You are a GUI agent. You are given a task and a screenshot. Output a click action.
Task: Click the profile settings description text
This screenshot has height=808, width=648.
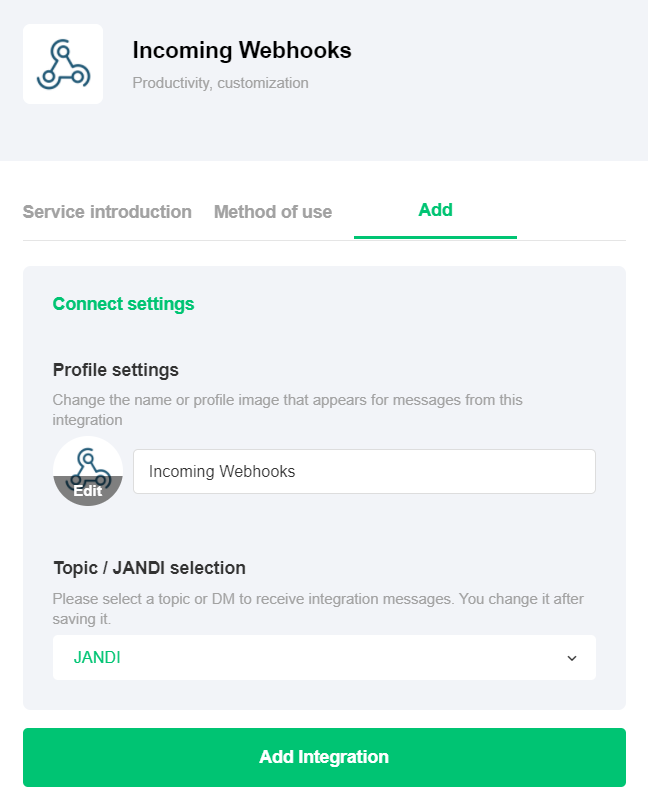(x=287, y=410)
